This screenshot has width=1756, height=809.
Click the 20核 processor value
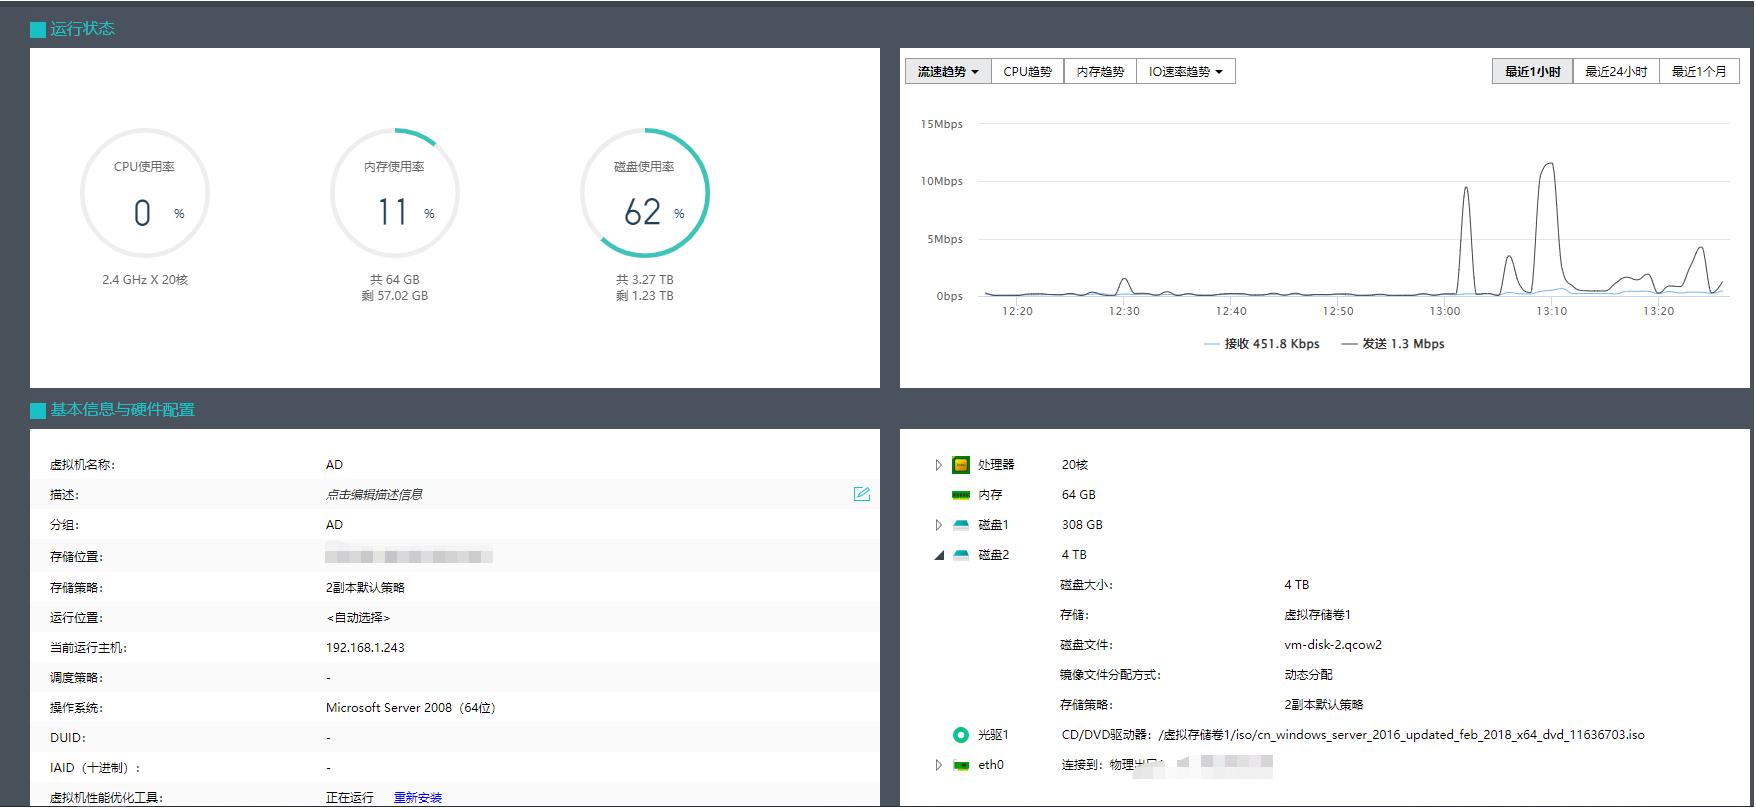pyautogui.click(x=1075, y=465)
